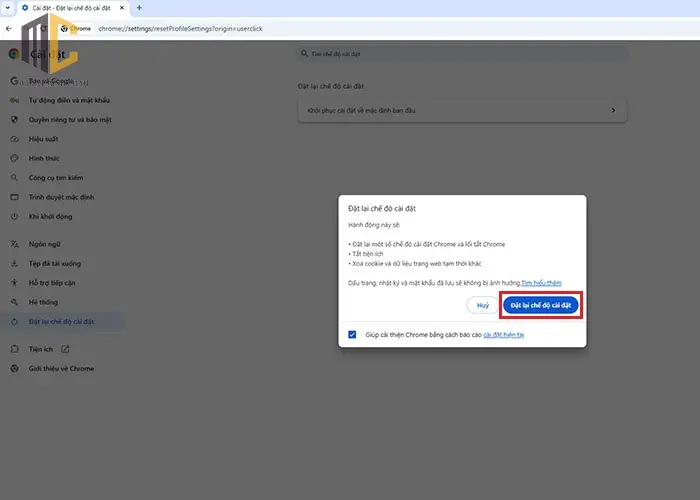Open the Tìm hiểu thêm link
Image resolution: width=700 pixels, height=500 pixels.
(x=542, y=283)
